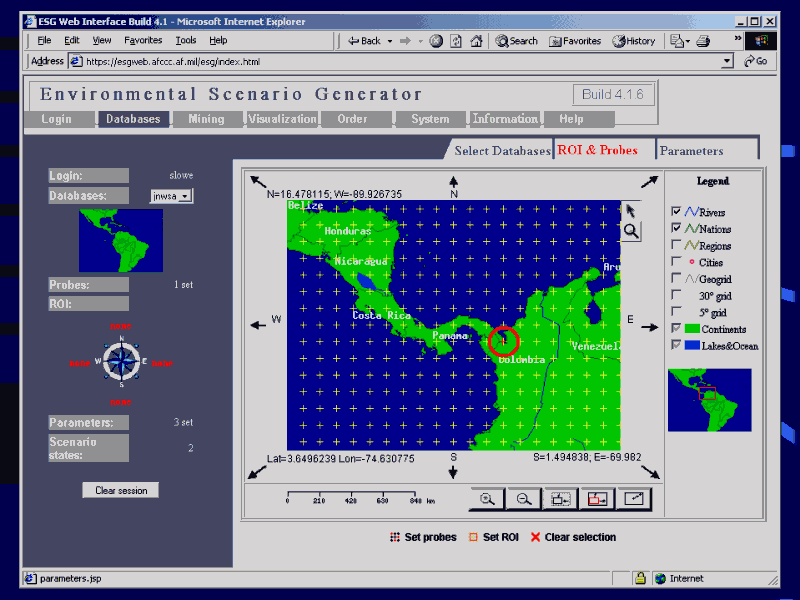The width and height of the screenshot is (800, 600).
Task: Pan the map northeast with arrow
Action: [x=649, y=181]
